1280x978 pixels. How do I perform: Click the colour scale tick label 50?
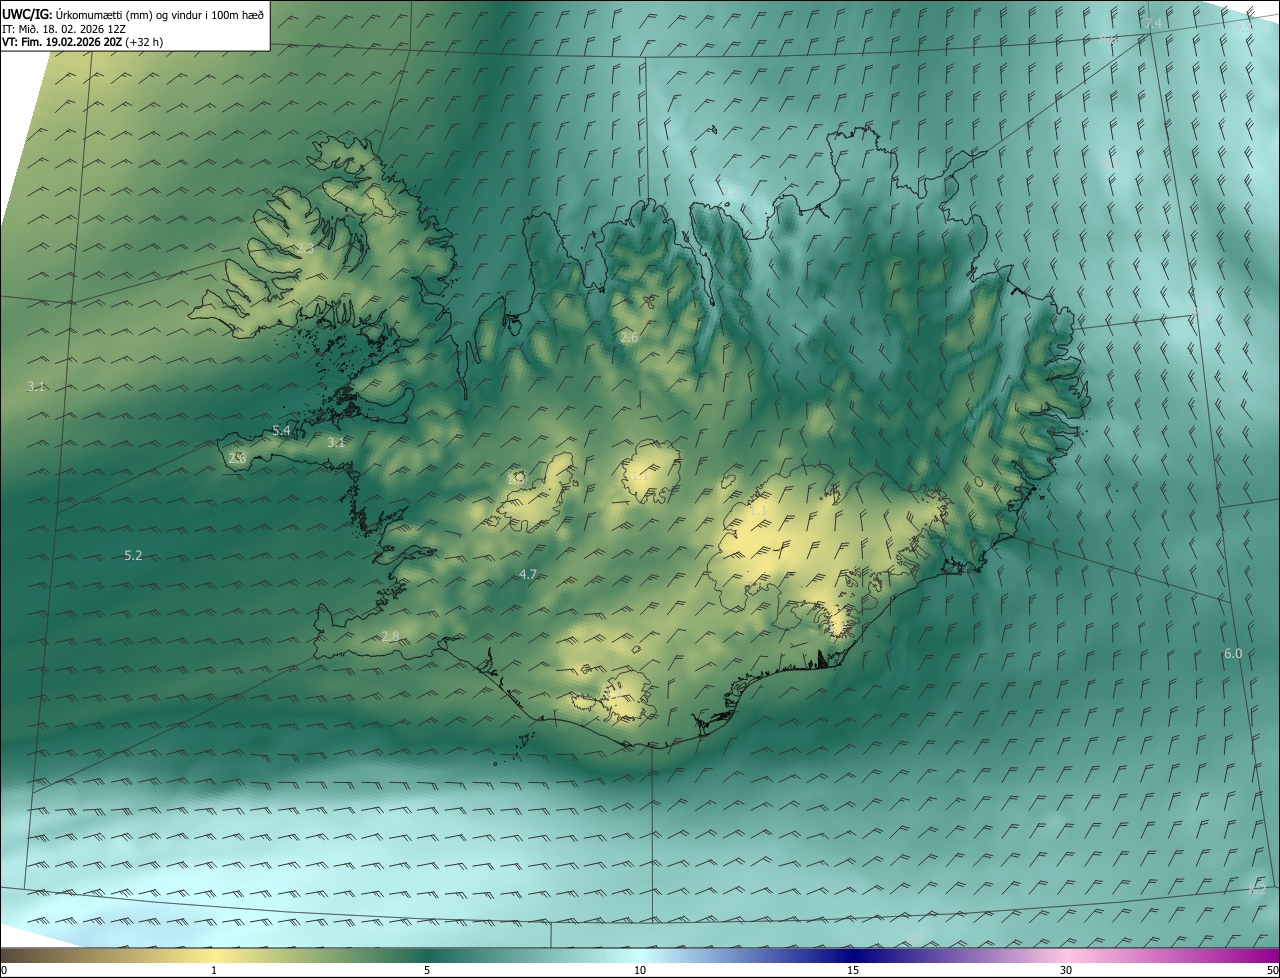tap(1273, 971)
